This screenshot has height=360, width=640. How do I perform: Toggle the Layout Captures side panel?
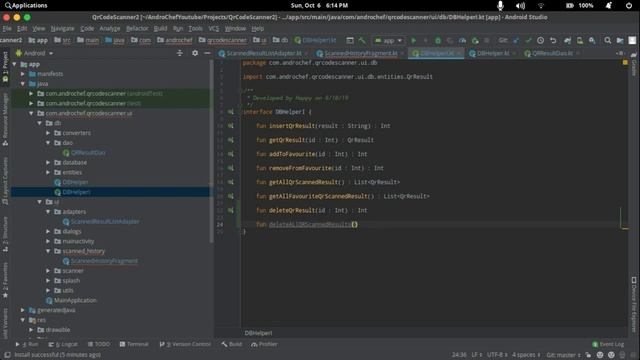point(5,181)
